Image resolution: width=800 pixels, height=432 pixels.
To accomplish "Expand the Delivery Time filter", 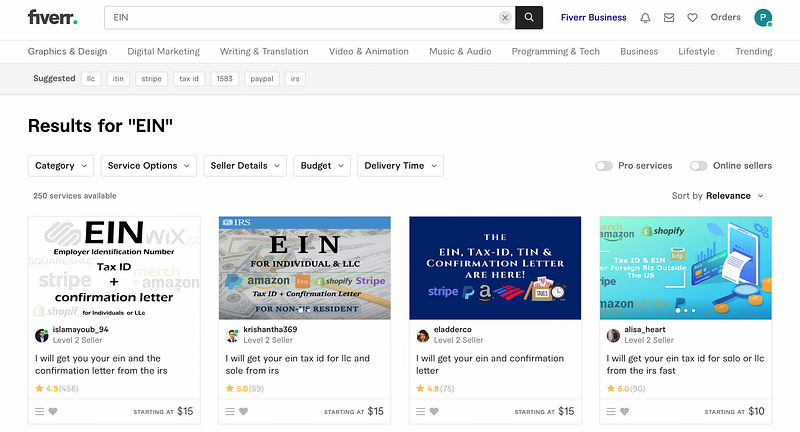I will [x=401, y=166].
